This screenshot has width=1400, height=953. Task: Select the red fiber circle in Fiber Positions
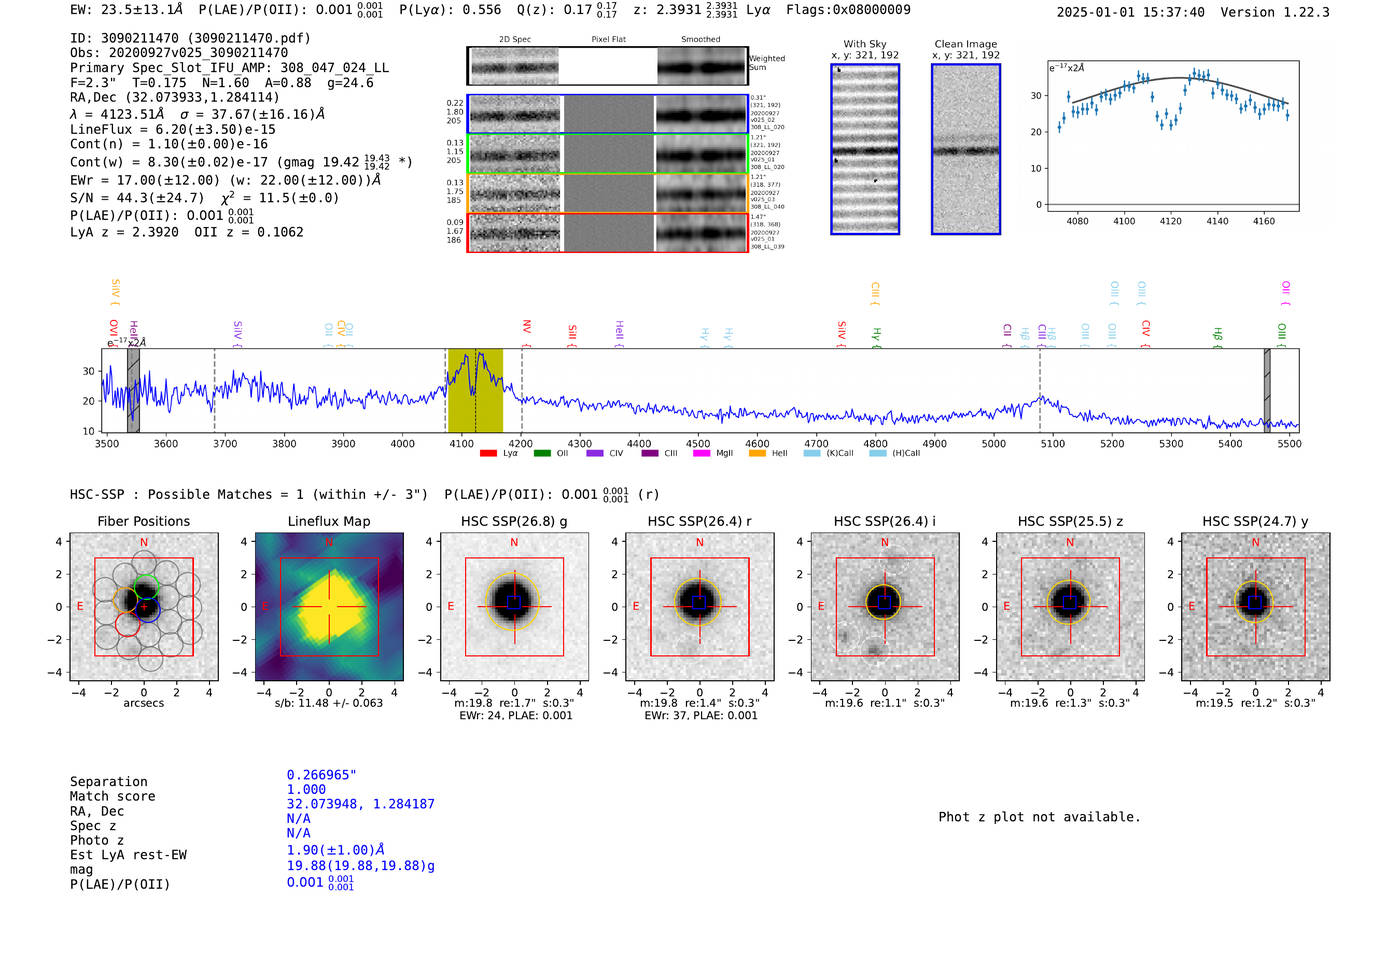click(128, 623)
